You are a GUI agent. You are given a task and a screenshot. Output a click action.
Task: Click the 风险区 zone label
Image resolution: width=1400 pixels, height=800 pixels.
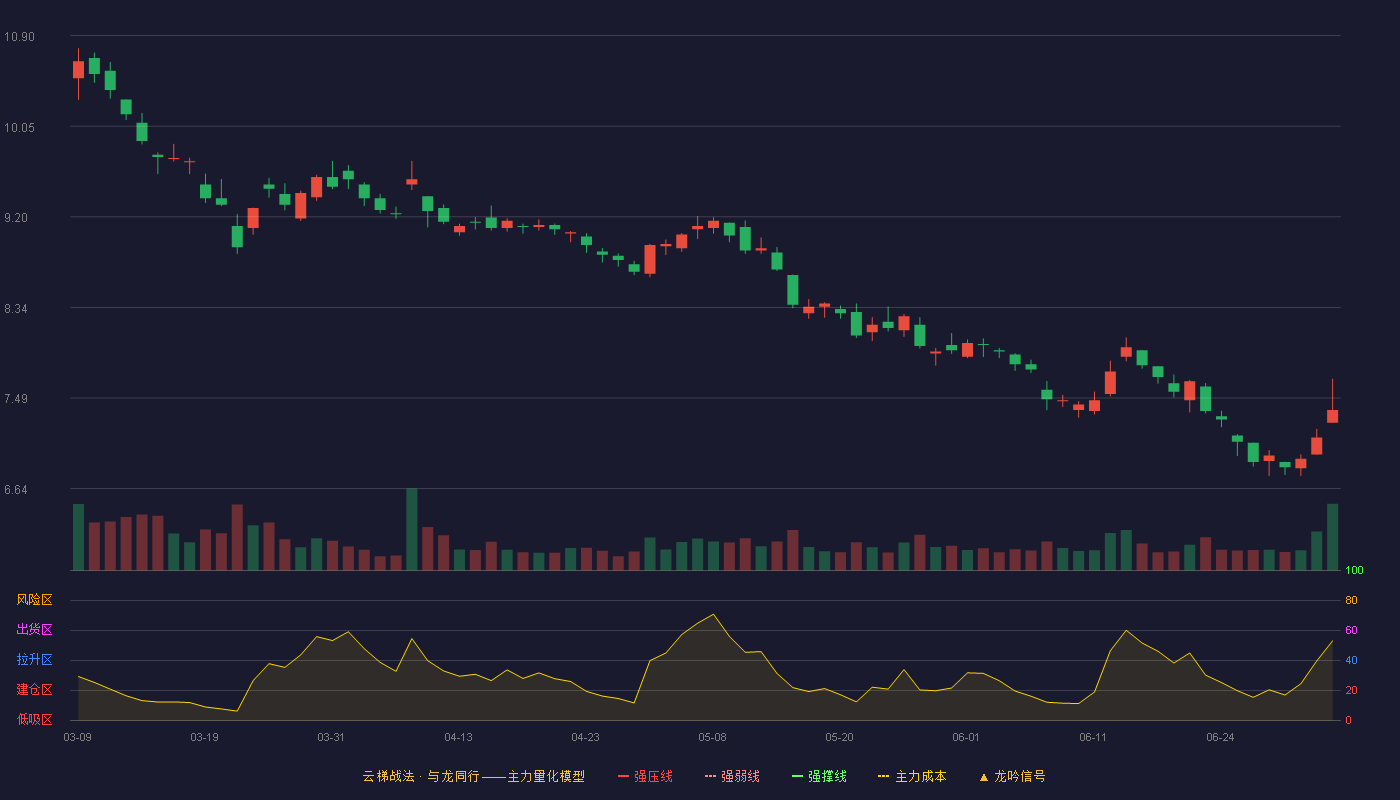click(34, 600)
